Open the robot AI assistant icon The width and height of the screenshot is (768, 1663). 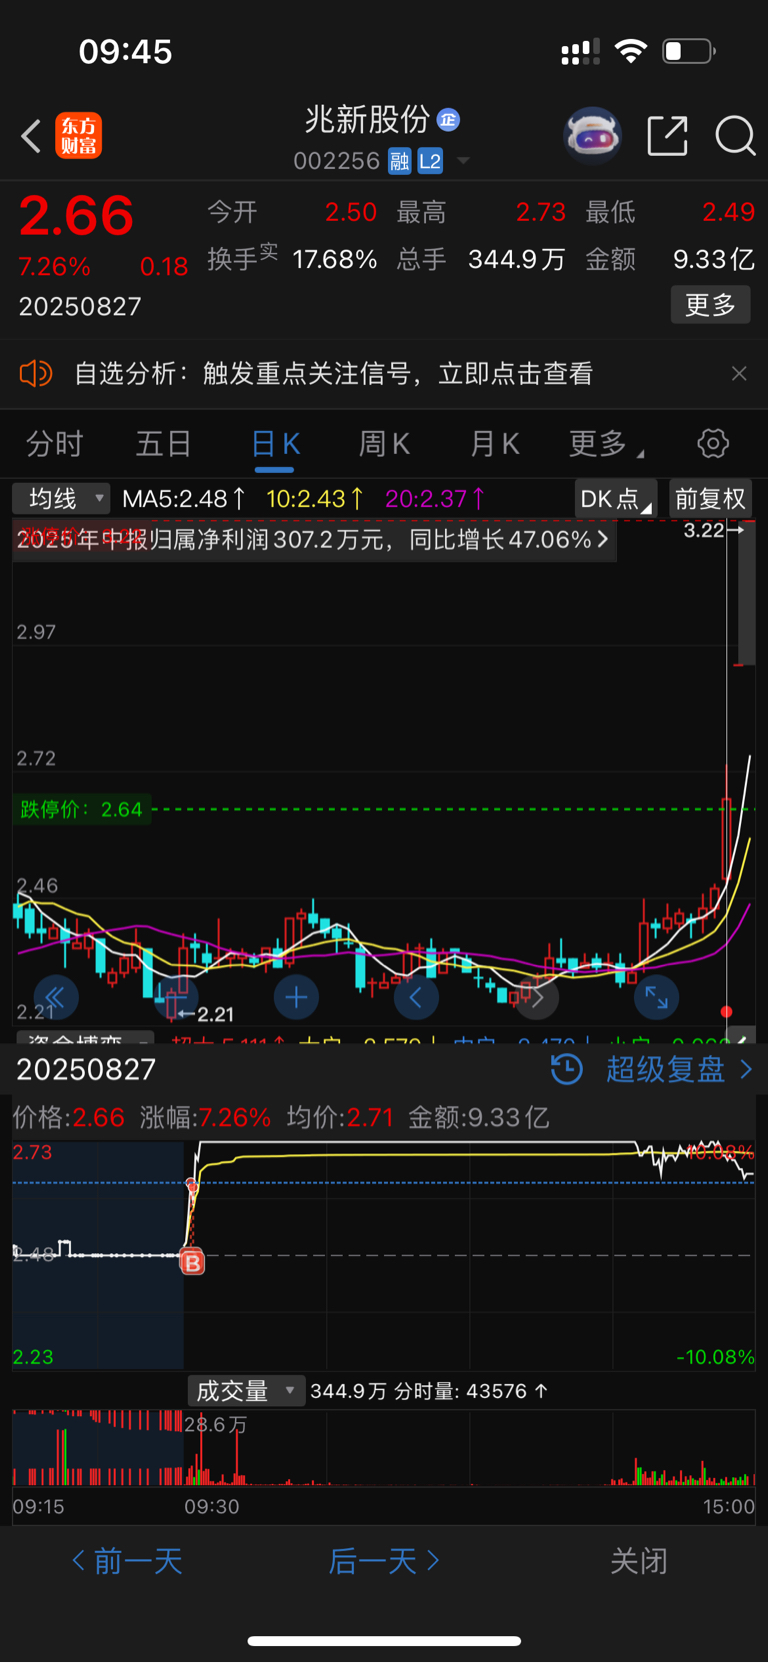click(x=592, y=135)
